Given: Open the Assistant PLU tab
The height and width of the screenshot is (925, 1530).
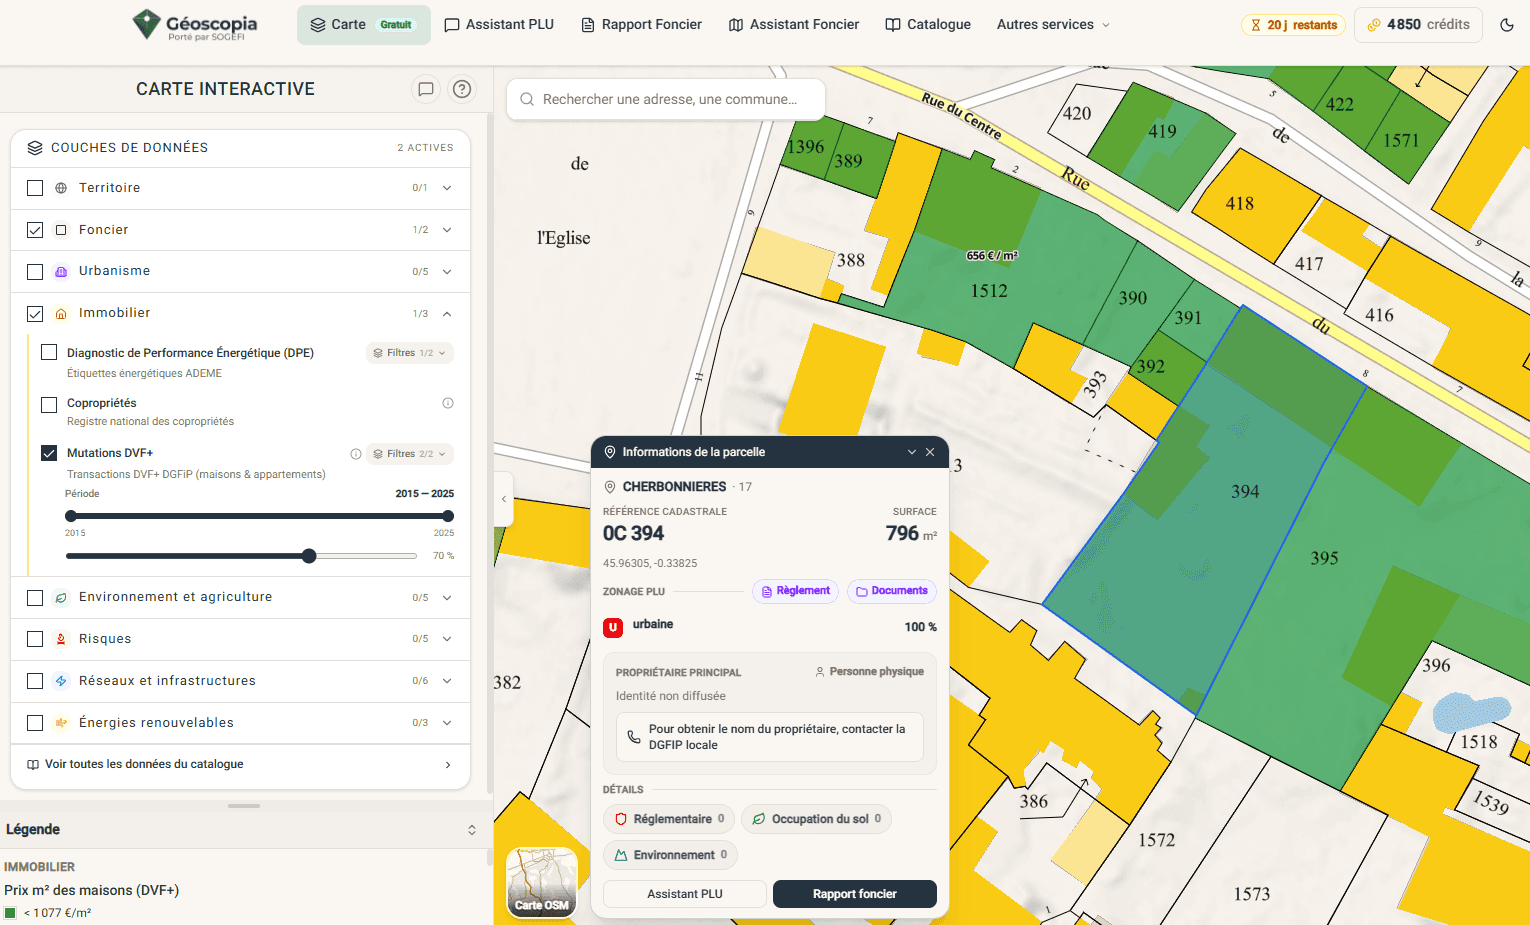Looking at the screenshot, I should [x=499, y=25].
